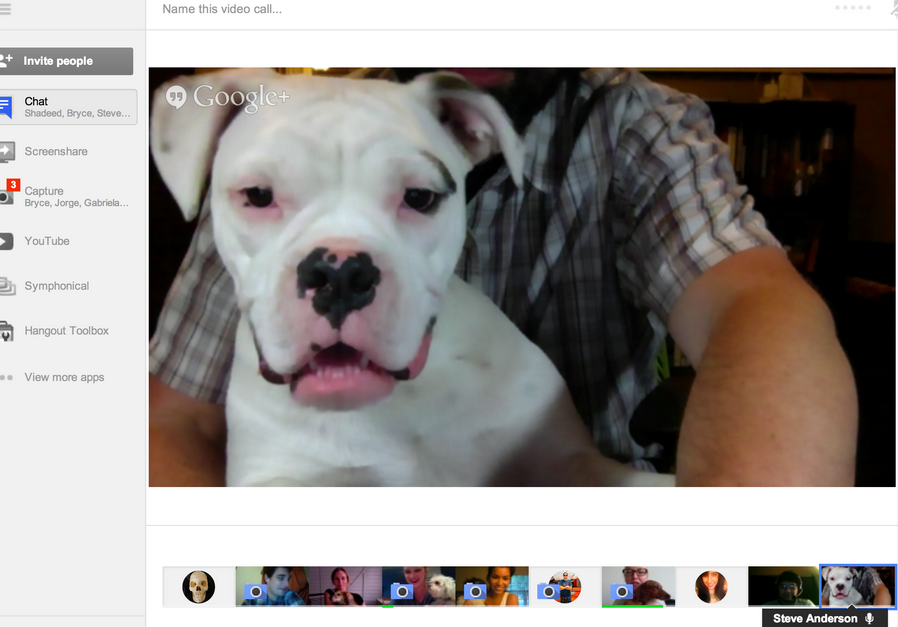Launch the YouTube app icon

click(6, 241)
